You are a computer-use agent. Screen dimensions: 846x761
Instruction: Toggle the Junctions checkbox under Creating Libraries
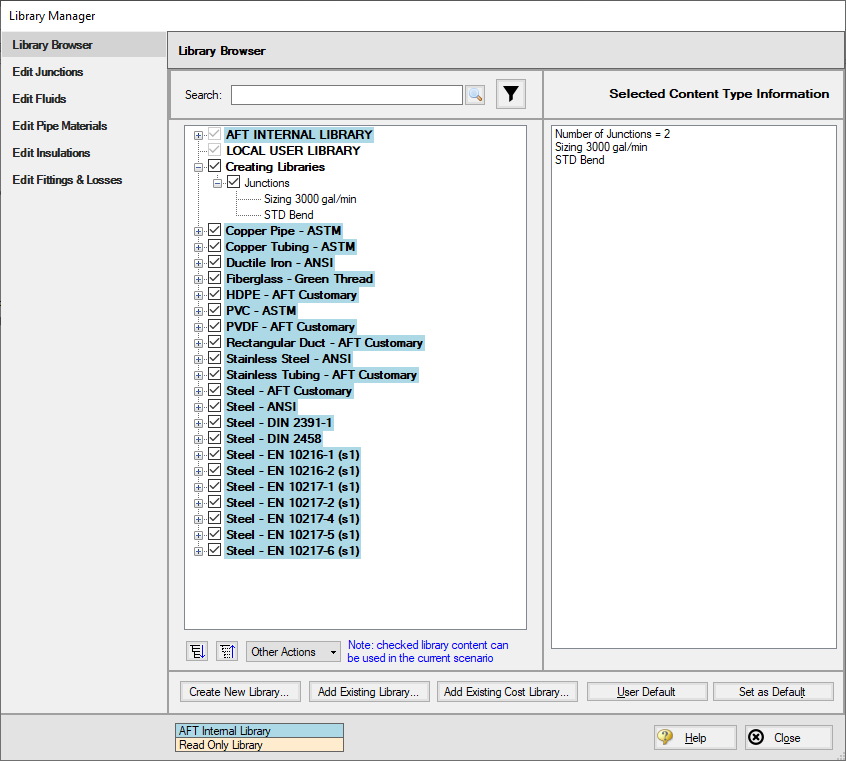point(234,183)
